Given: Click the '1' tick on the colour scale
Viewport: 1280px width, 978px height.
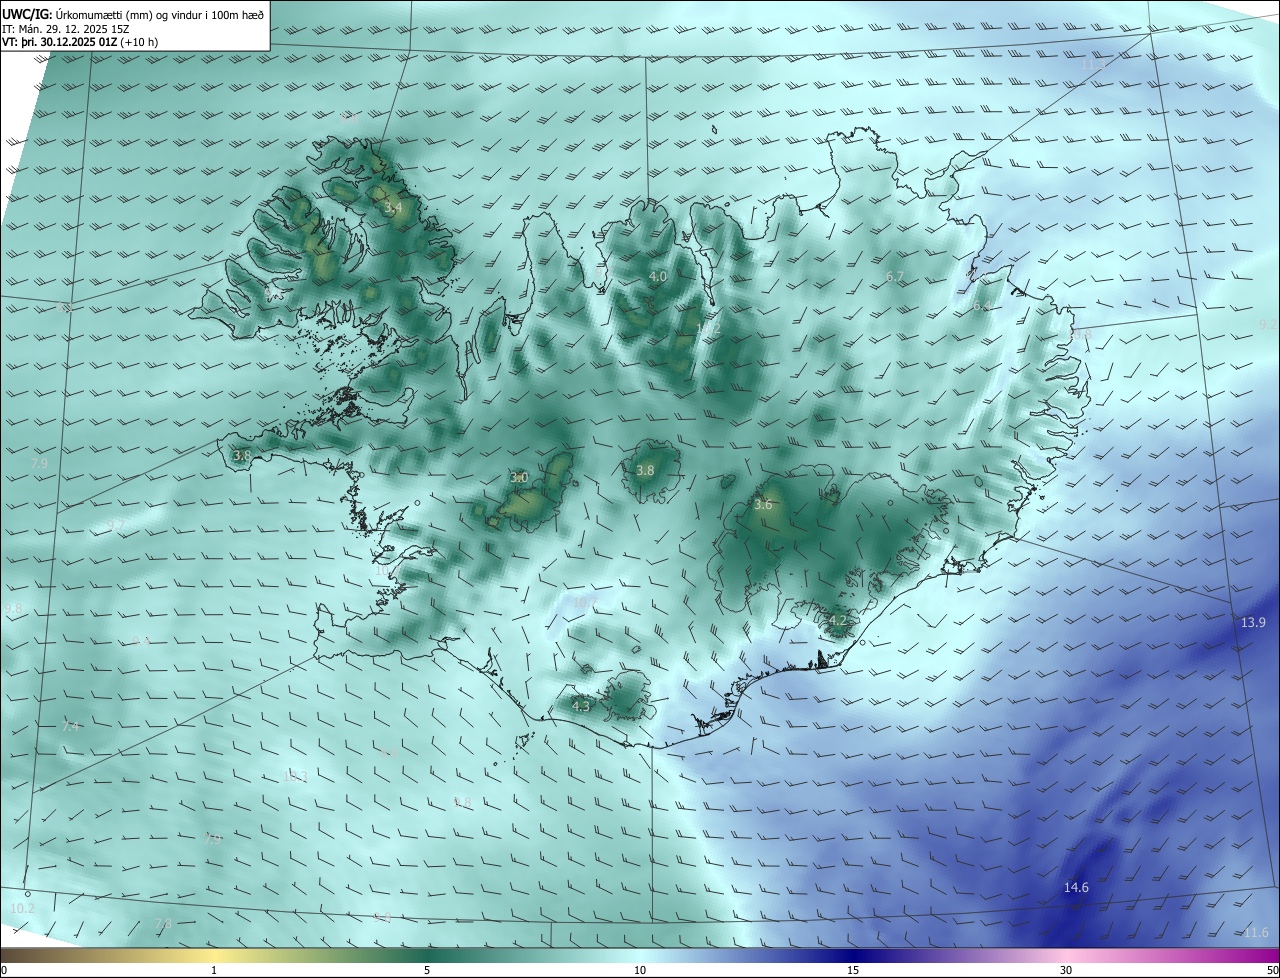Looking at the screenshot, I should pos(214,970).
